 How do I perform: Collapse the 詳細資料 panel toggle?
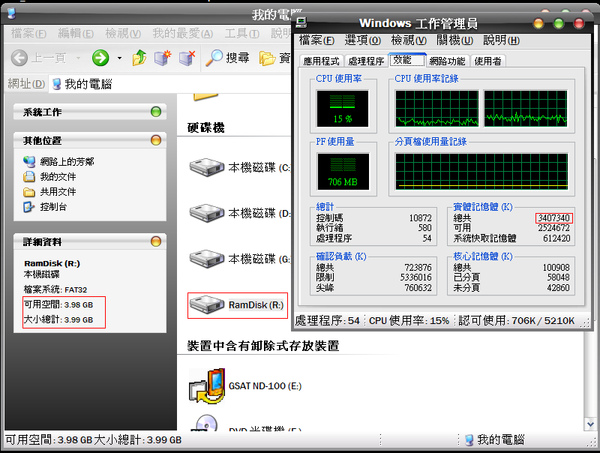pos(156,241)
